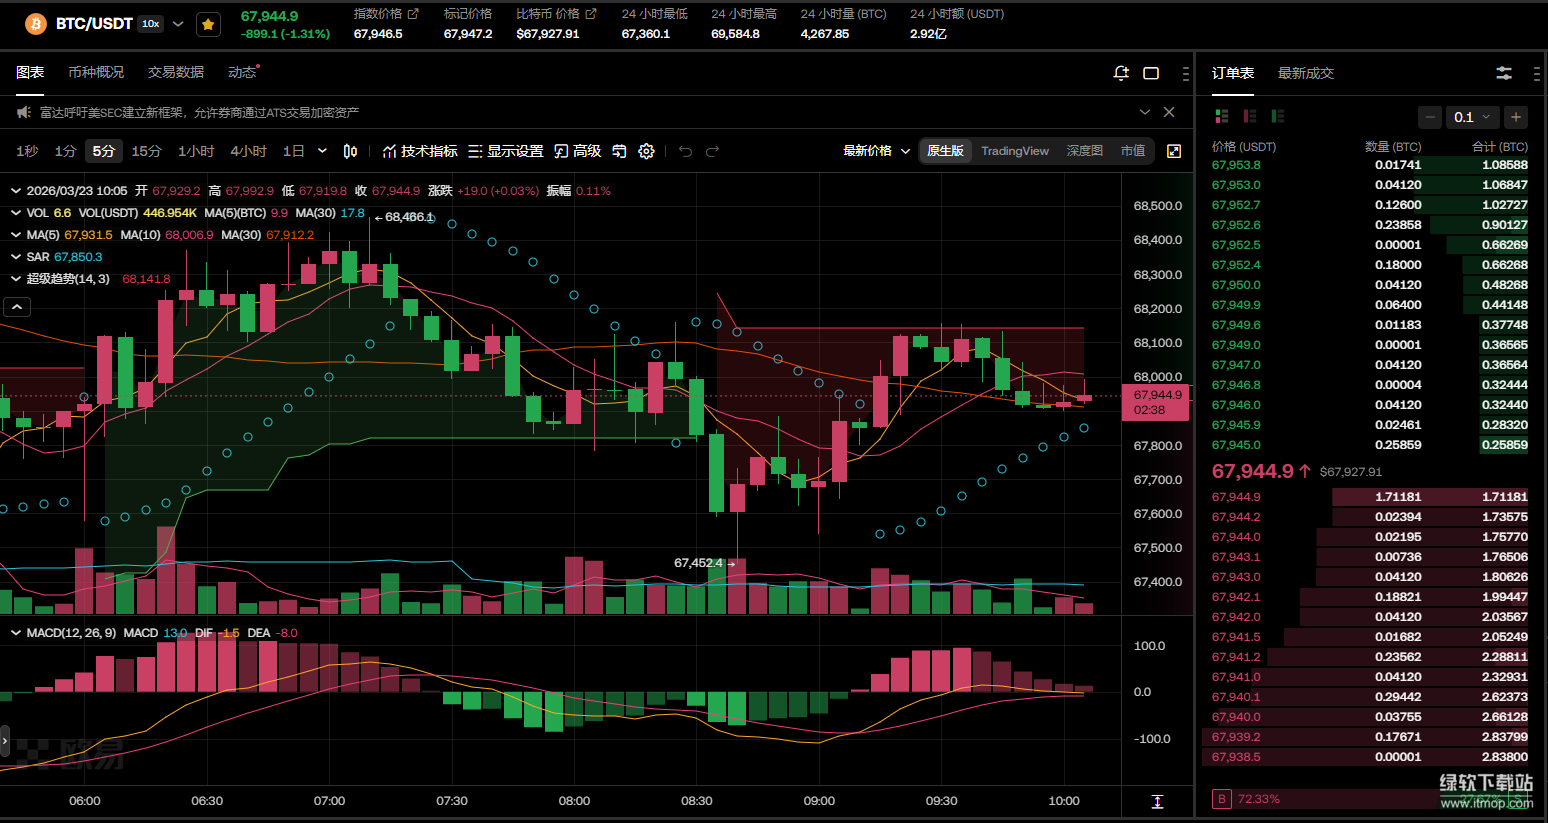The image size is (1548, 823).
Task: Open the 交易数据 tab
Action: pyautogui.click(x=176, y=72)
